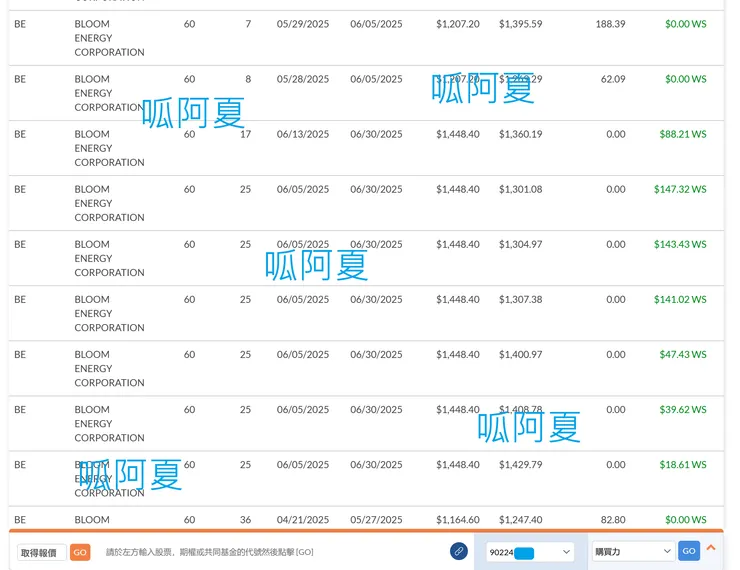Click the $0.00 WS value in the 62.09 row
This screenshot has width=740, height=570.
click(686, 79)
